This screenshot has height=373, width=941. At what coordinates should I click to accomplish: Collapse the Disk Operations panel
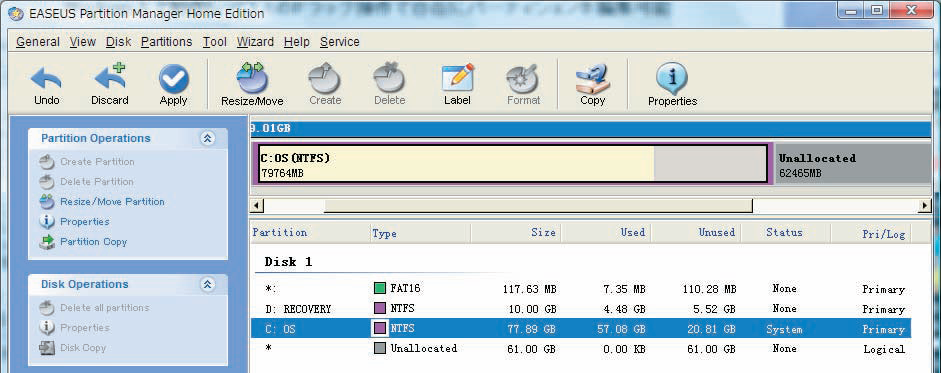pos(208,284)
